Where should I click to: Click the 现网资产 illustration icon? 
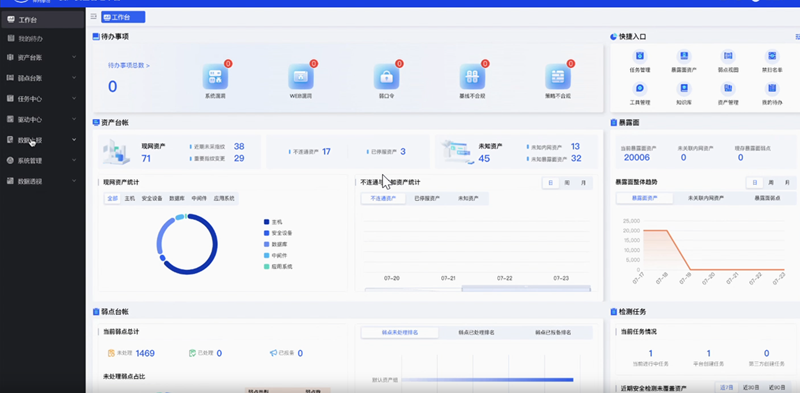tap(116, 153)
